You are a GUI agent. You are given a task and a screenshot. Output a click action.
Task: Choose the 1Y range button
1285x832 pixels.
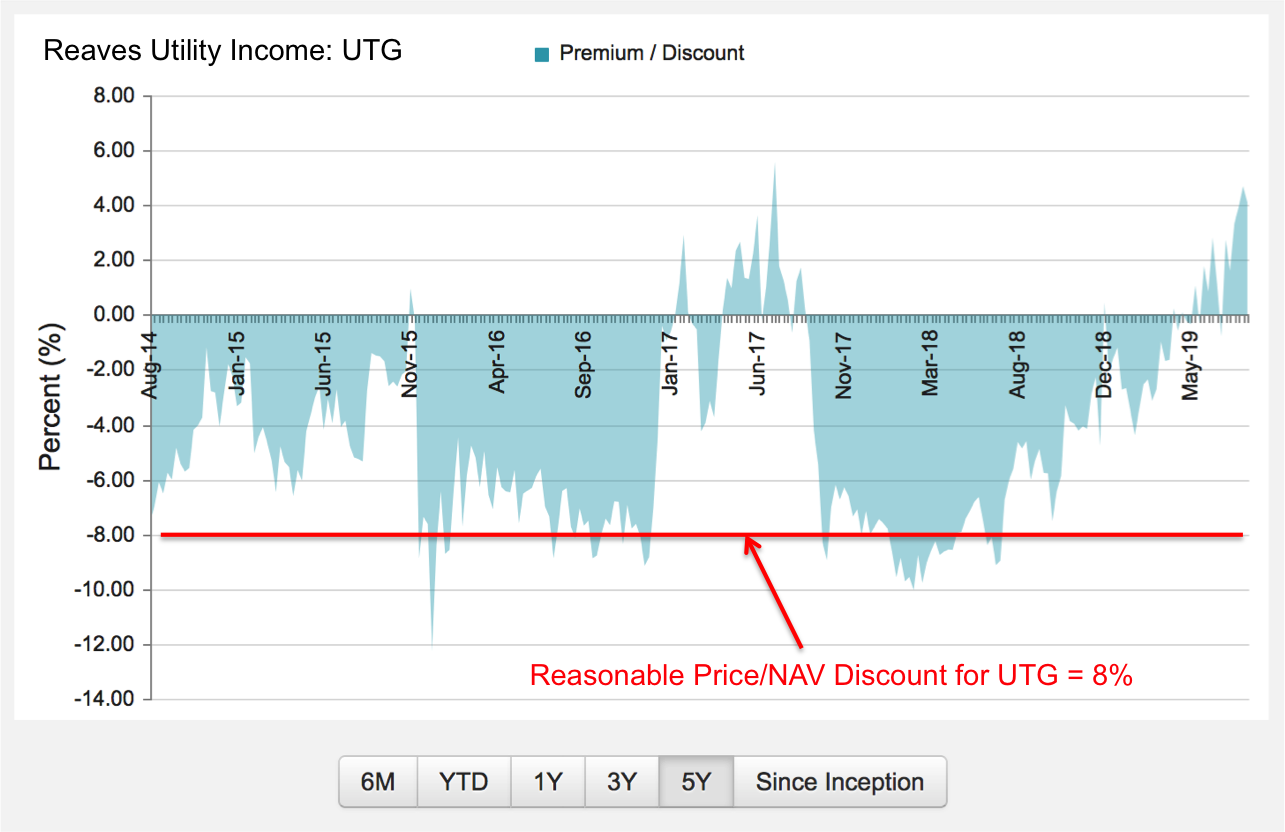pyautogui.click(x=547, y=781)
